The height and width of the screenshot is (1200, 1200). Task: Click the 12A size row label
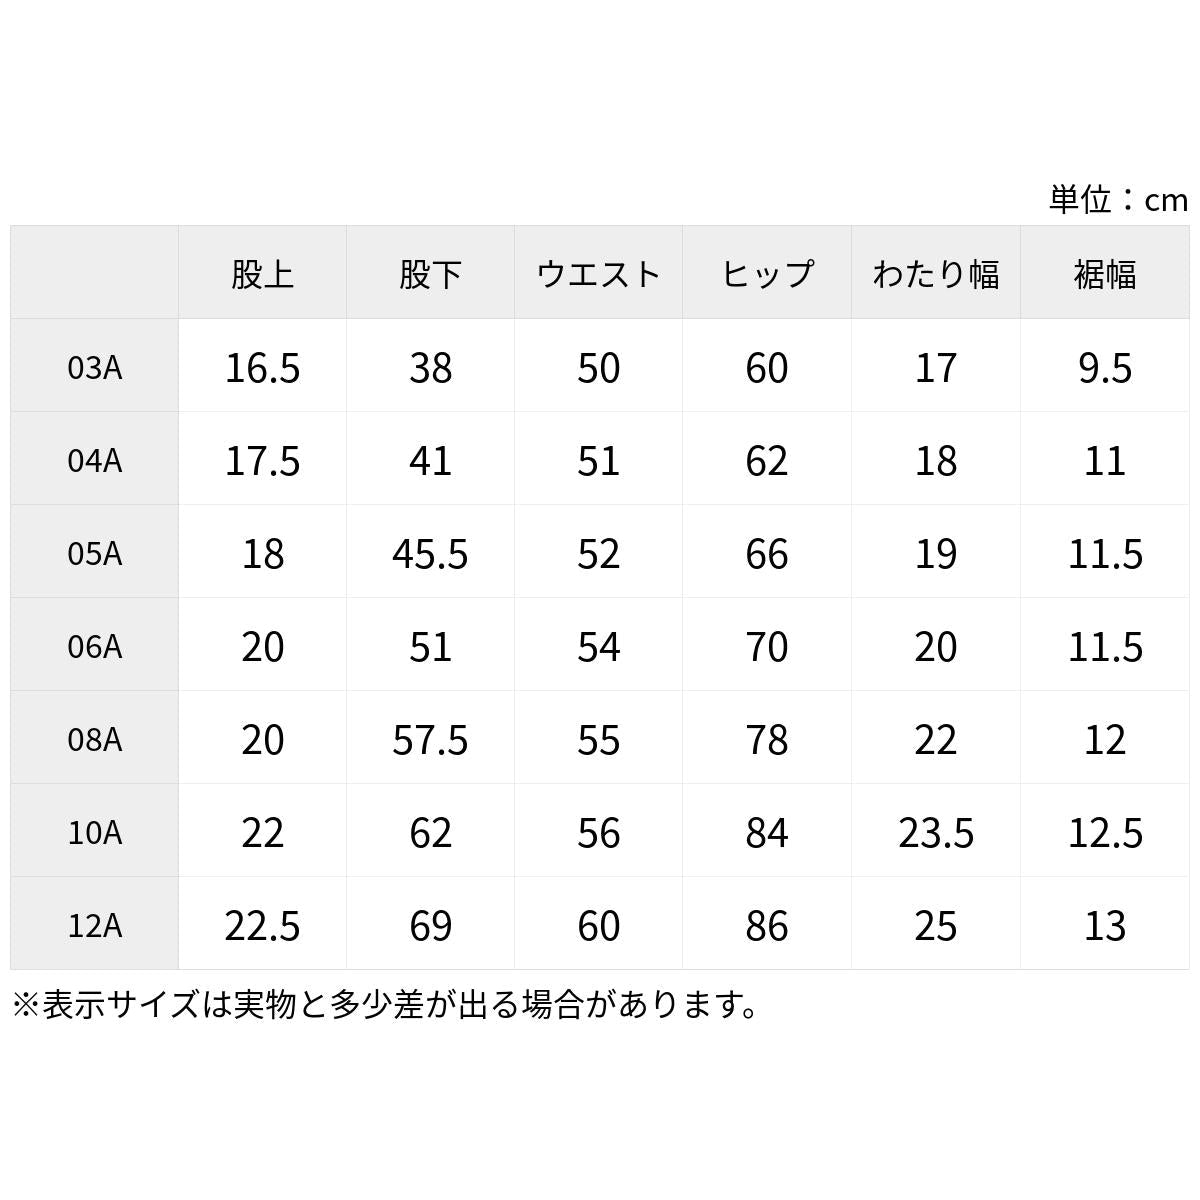(x=95, y=925)
